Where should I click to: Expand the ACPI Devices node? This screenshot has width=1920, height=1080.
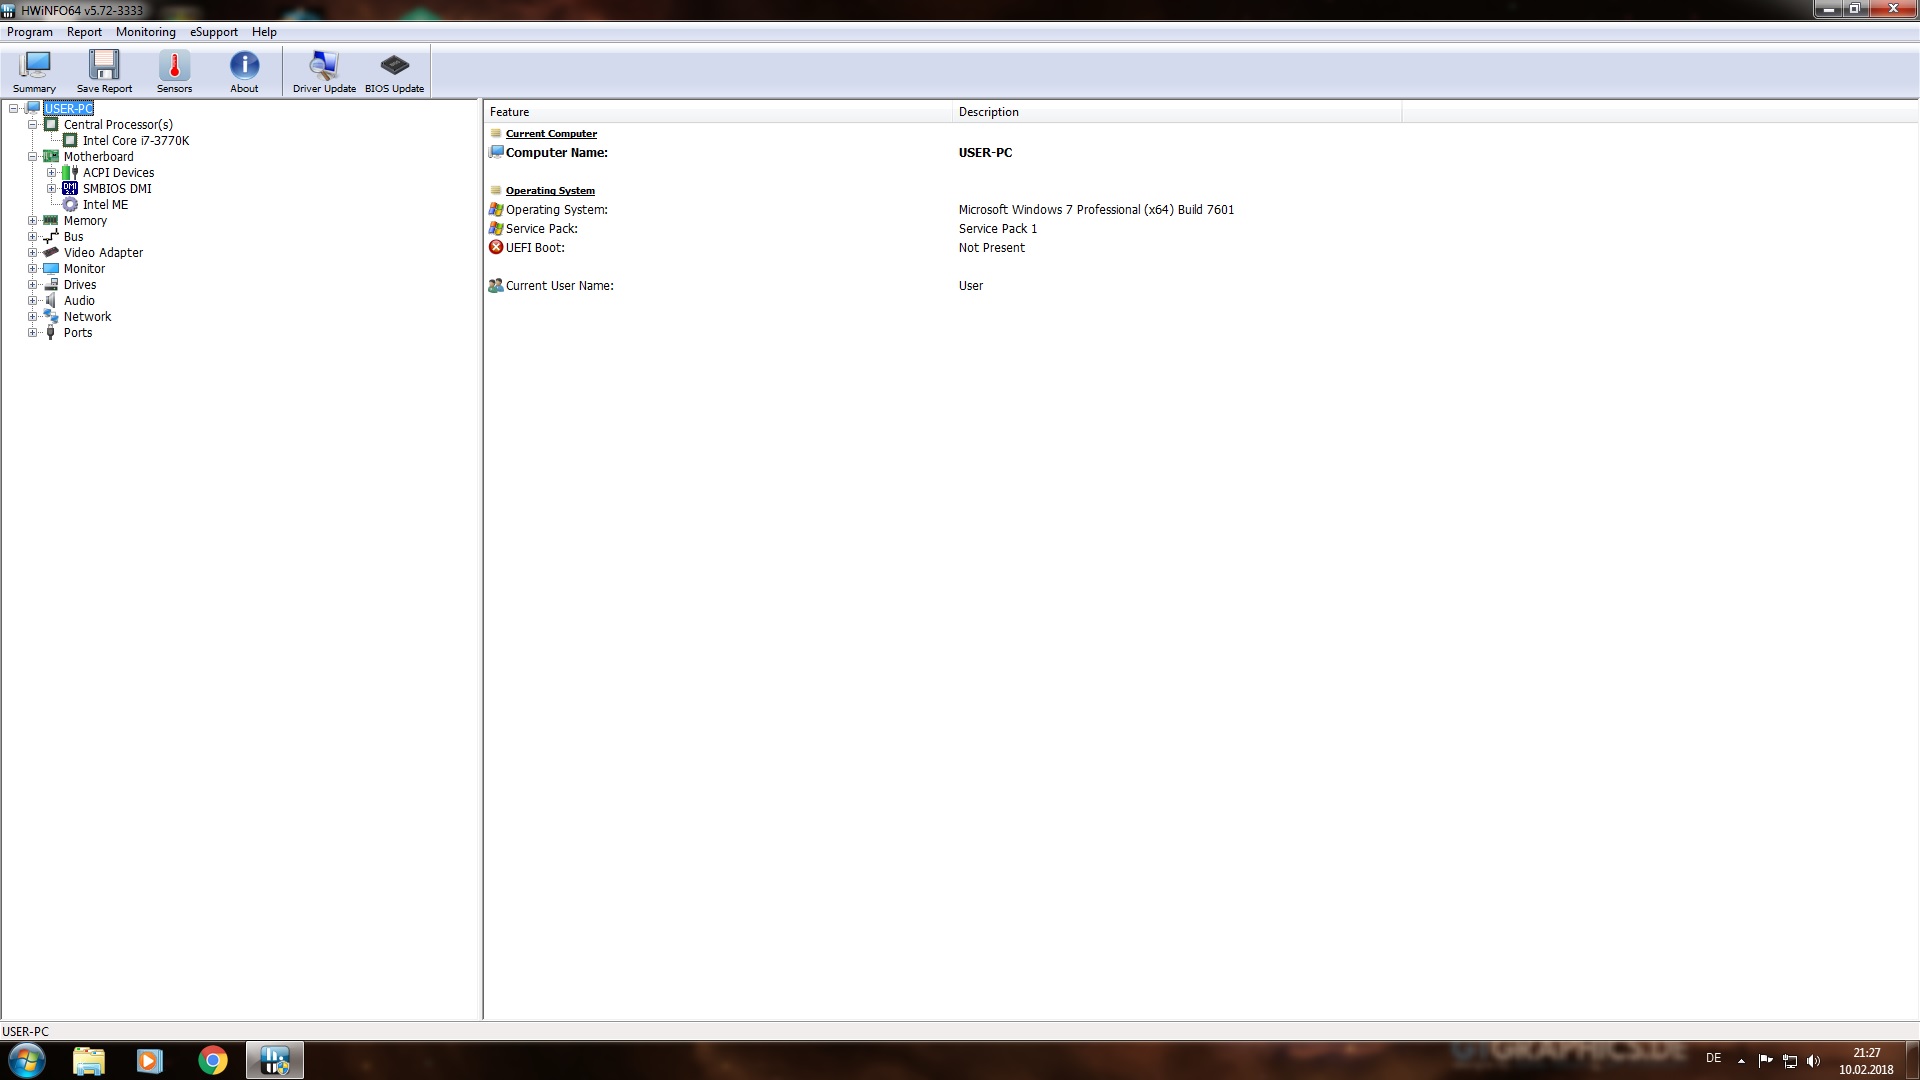(x=52, y=173)
